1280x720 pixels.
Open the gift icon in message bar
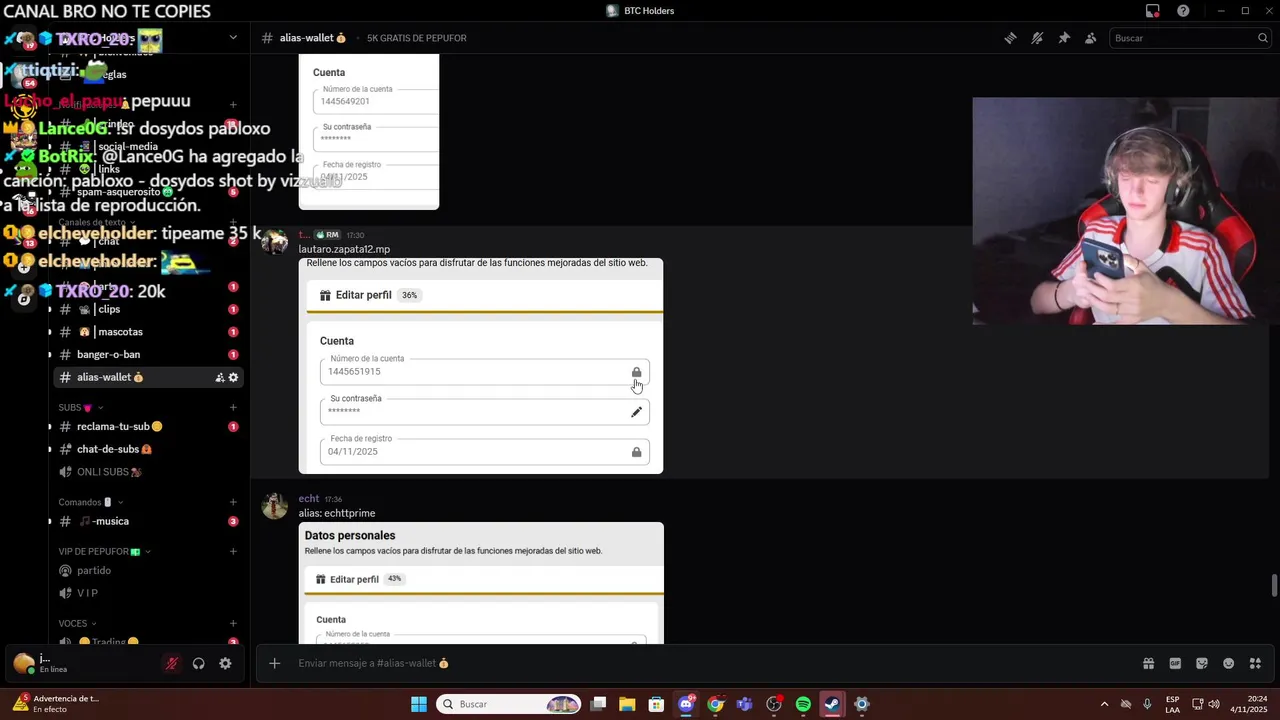(1148, 663)
